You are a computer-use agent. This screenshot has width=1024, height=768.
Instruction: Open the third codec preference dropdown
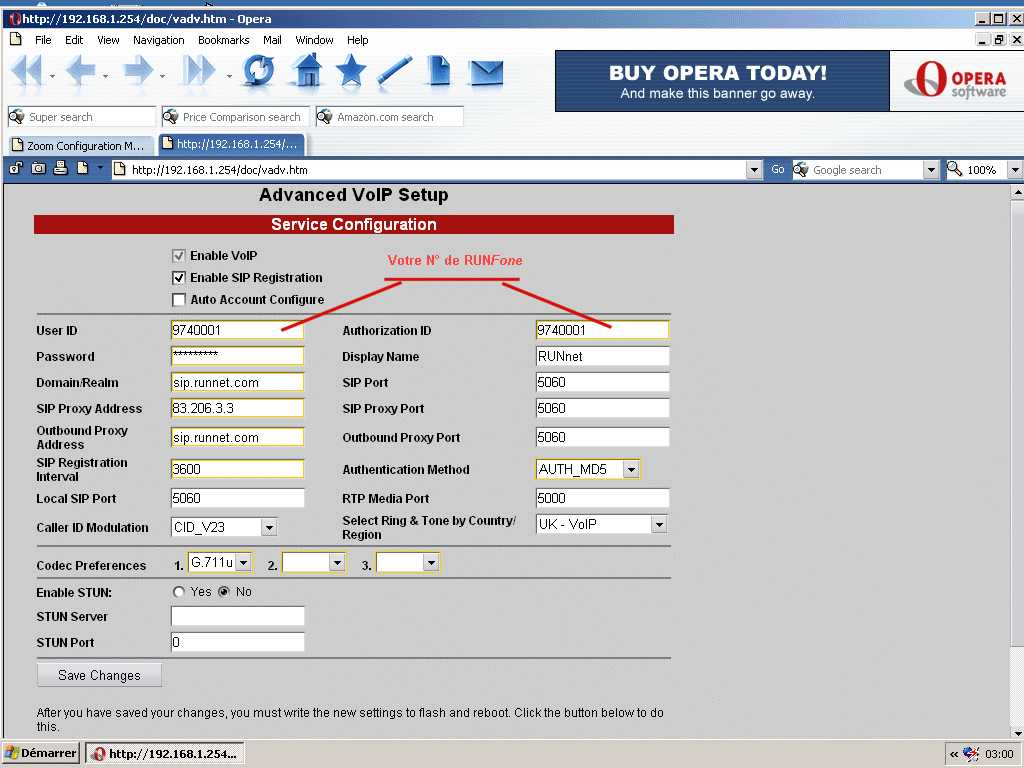tap(431, 562)
